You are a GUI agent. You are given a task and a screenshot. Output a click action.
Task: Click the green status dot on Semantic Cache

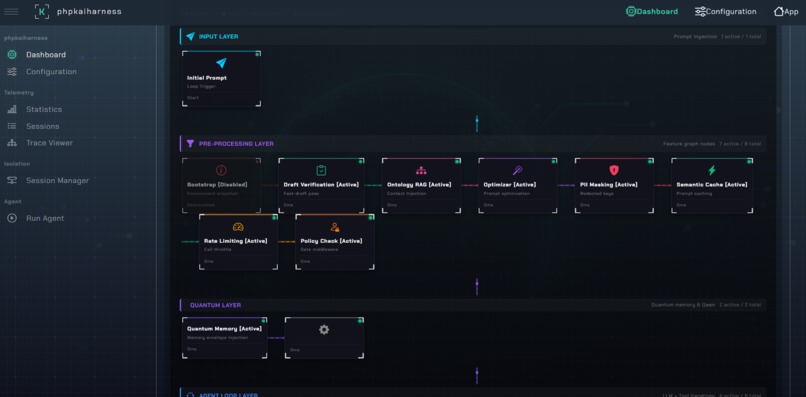pyautogui.click(x=749, y=161)
